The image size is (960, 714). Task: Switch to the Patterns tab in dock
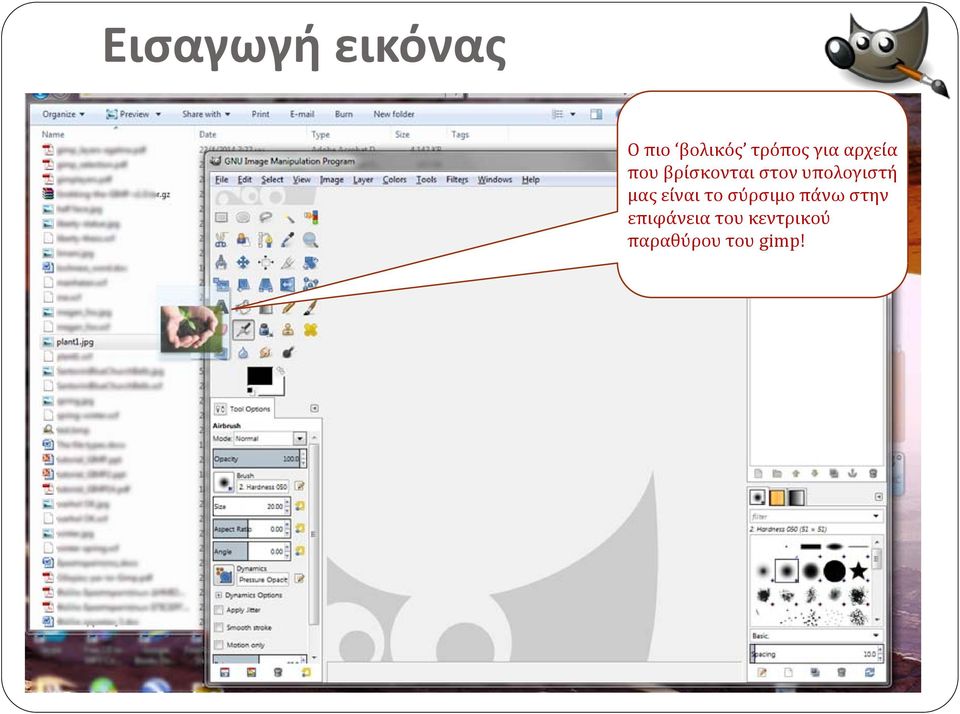click(x=777, y=497)
